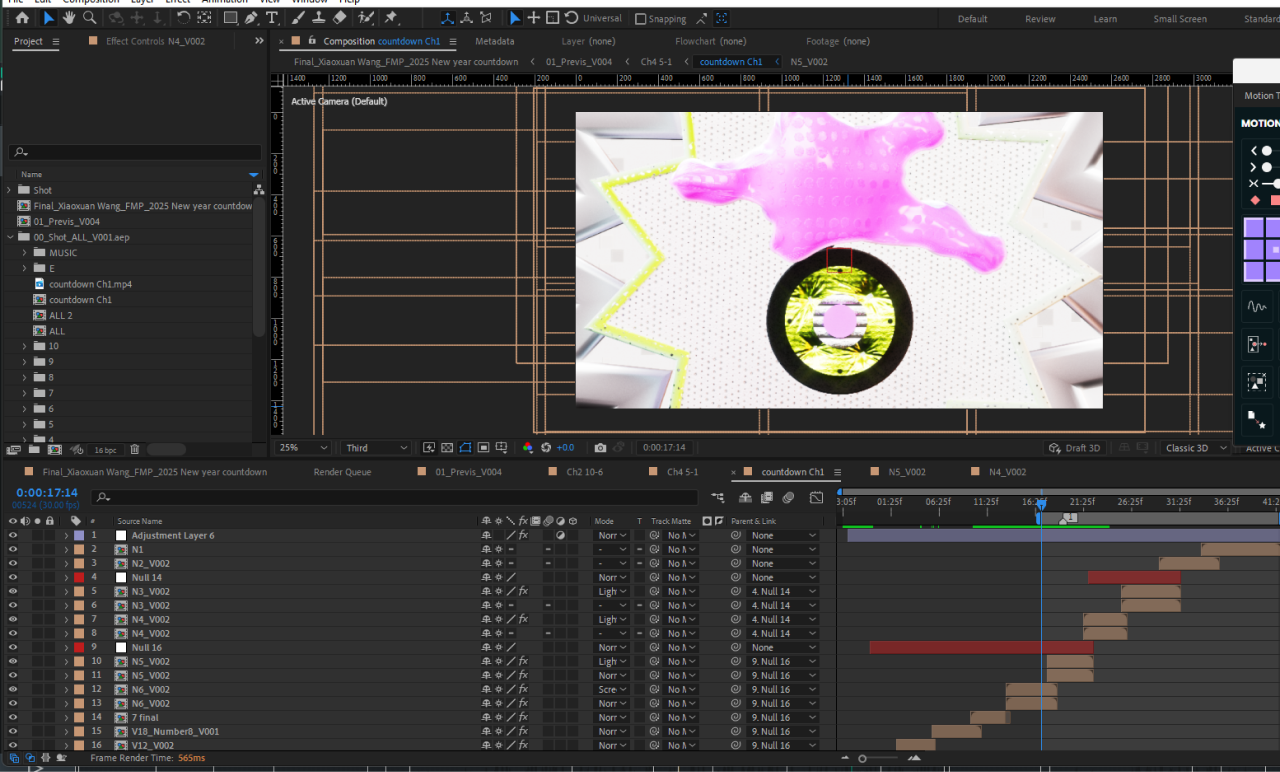This screenshot has width=1280, height=772.
Task: Delete selected project item with trash icon
Action: pos(135,450)
